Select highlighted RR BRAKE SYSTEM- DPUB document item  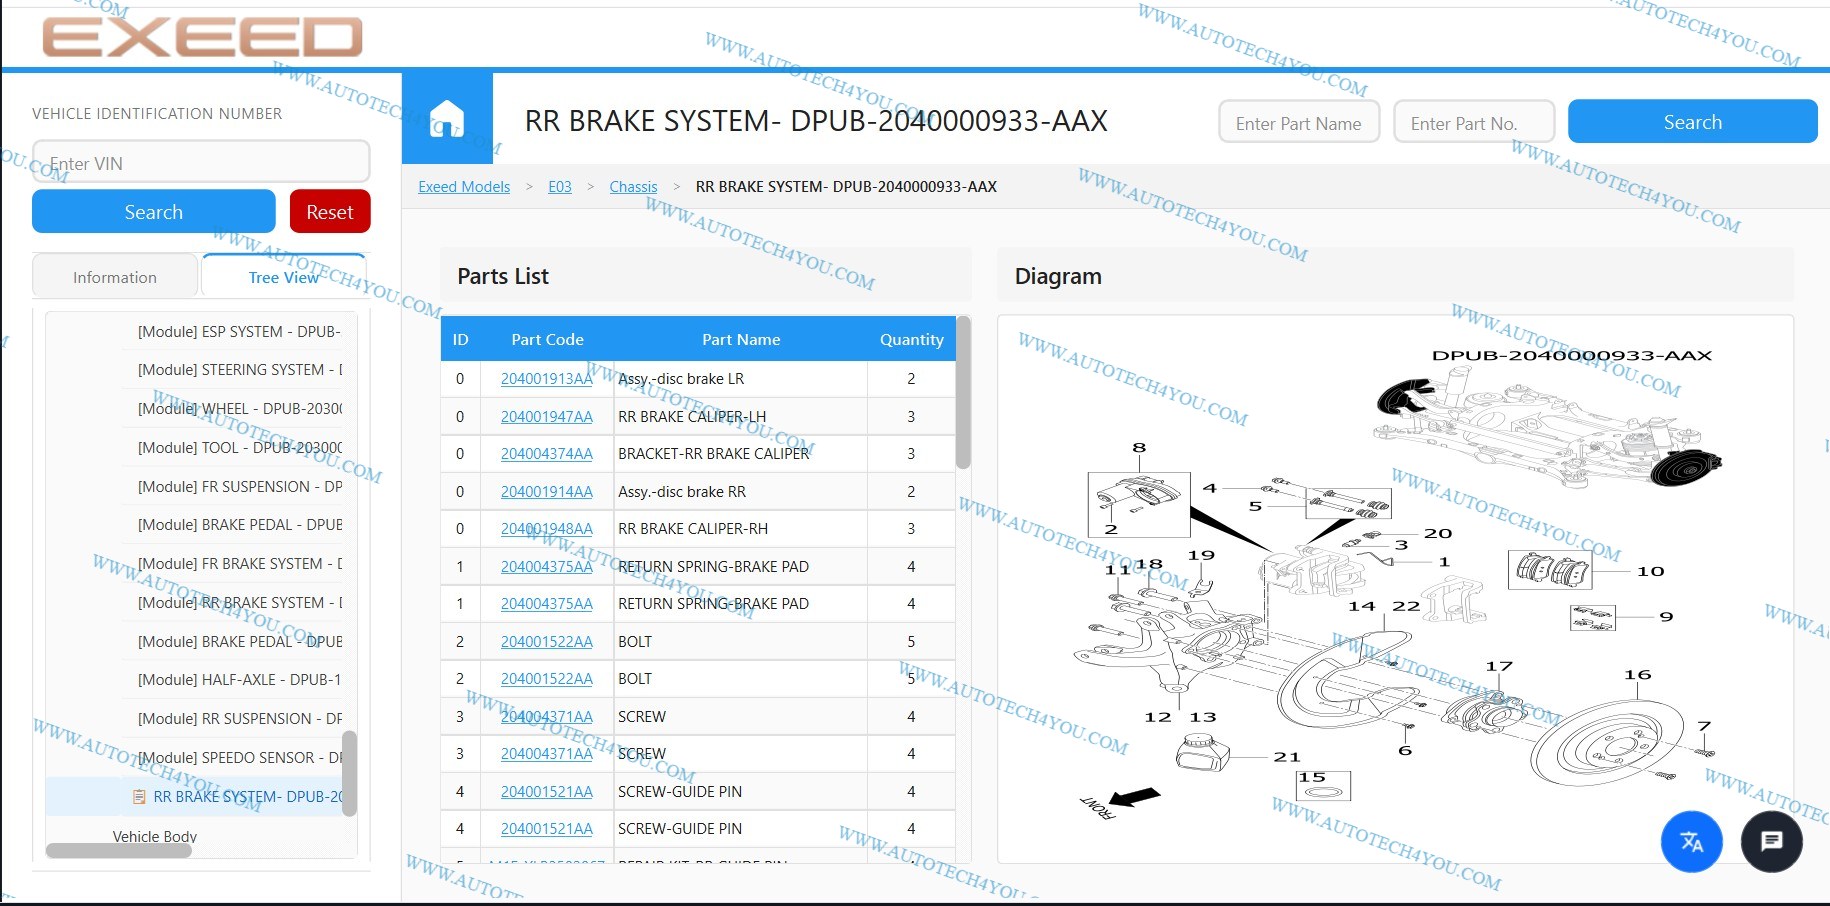pyautogui.click(x=238, y=797)
